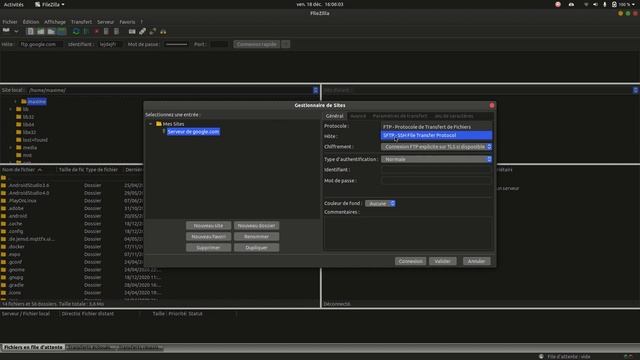This screenshot has height=360, width=640.
Task: Click the Renommer button
Action: point(256,237)
